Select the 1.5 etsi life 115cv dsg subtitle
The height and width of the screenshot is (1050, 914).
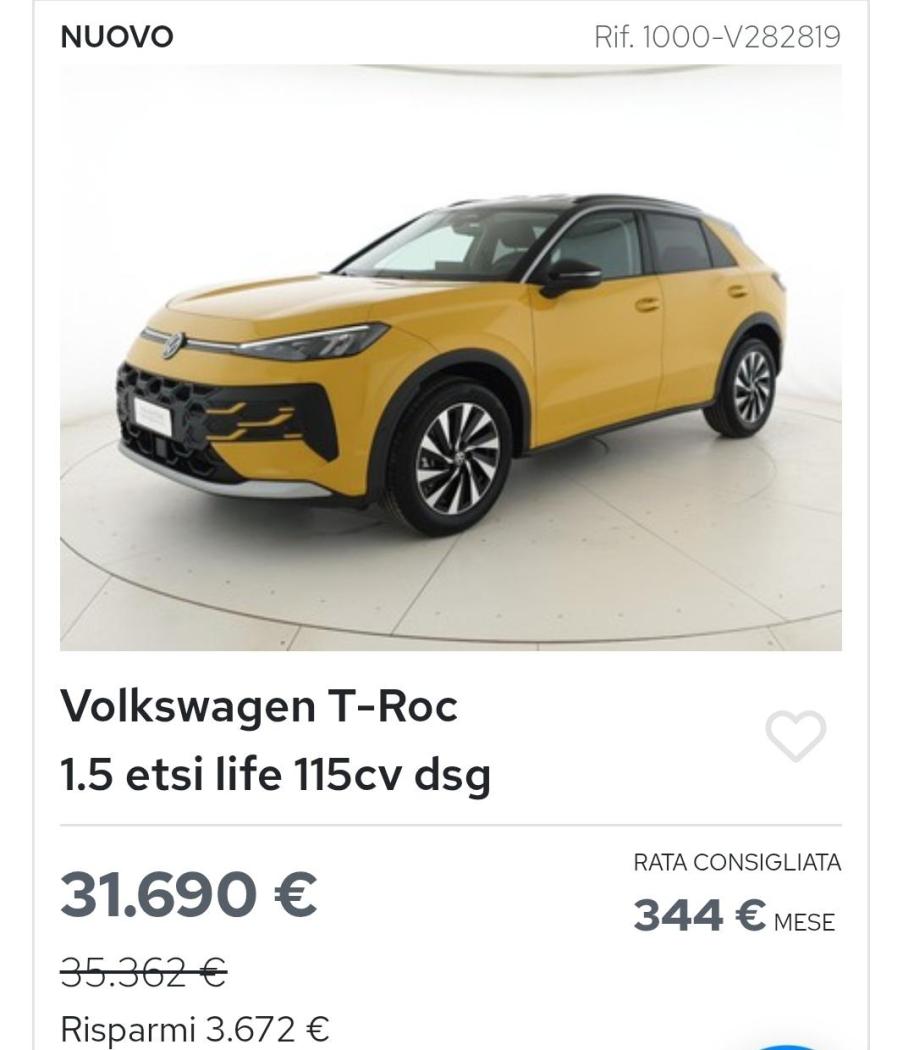pyautogui.click(x=275, y=774)
